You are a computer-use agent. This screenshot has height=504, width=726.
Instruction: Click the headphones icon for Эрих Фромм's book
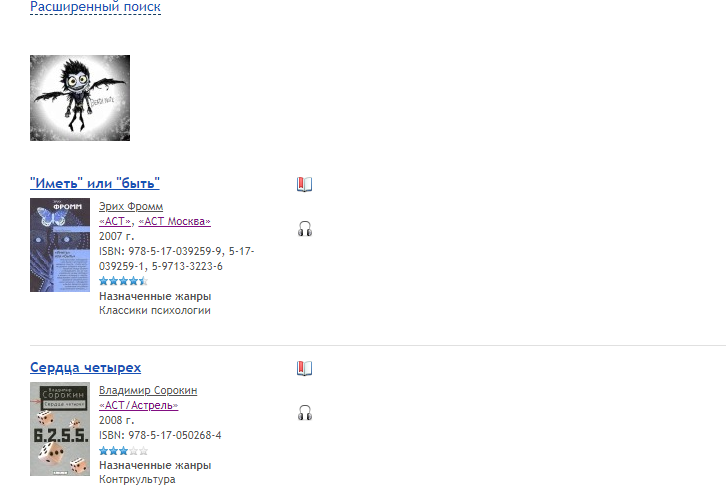305,229
